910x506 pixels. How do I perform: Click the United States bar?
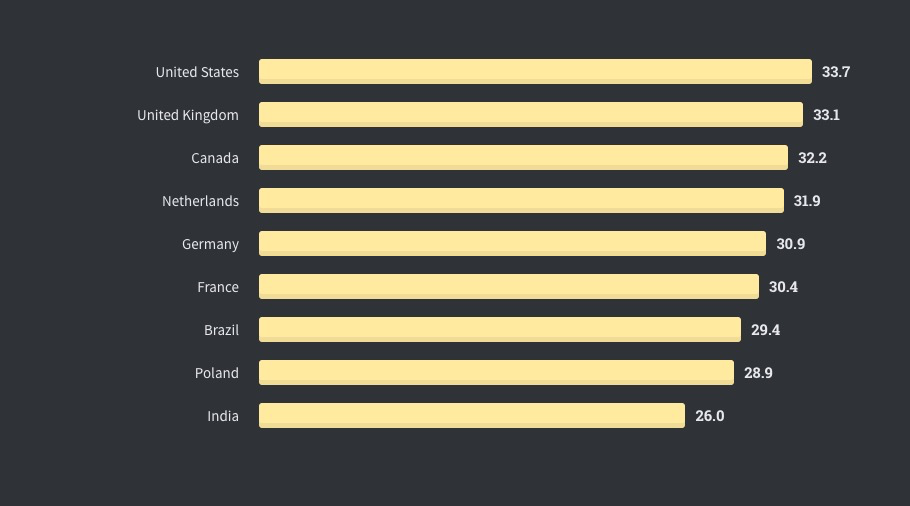click(535, 72)
